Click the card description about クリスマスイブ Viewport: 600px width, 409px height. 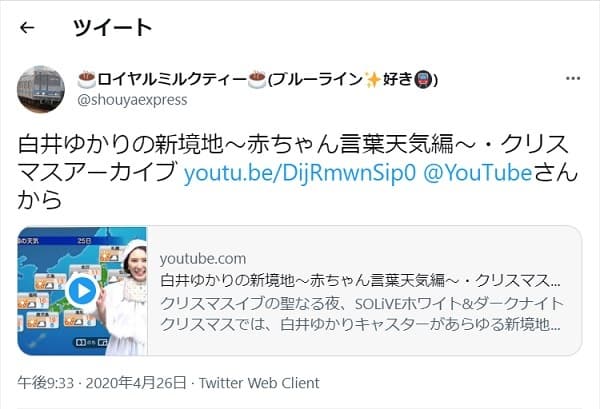(361, 314)
